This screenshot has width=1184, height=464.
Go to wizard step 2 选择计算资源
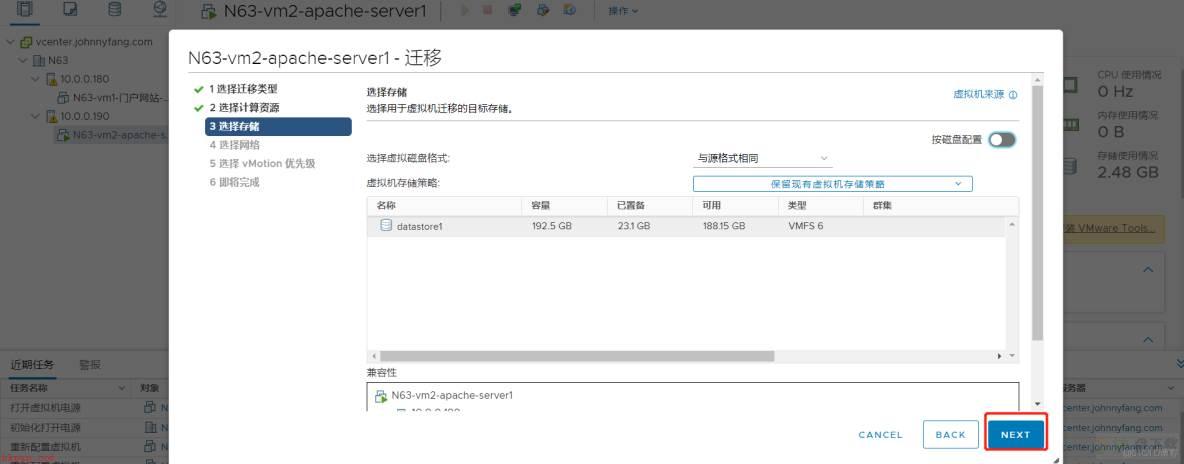coord(243,107)
